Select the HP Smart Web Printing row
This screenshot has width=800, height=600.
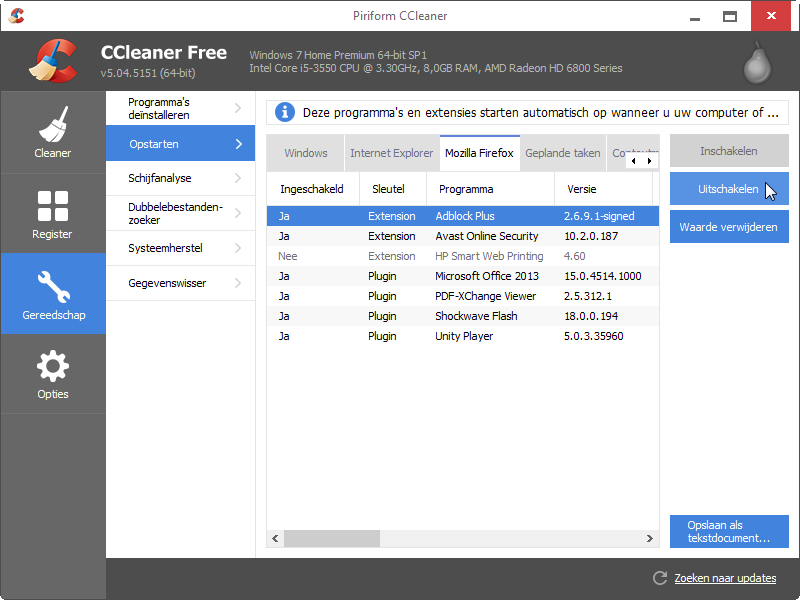(x=463, y=256)
